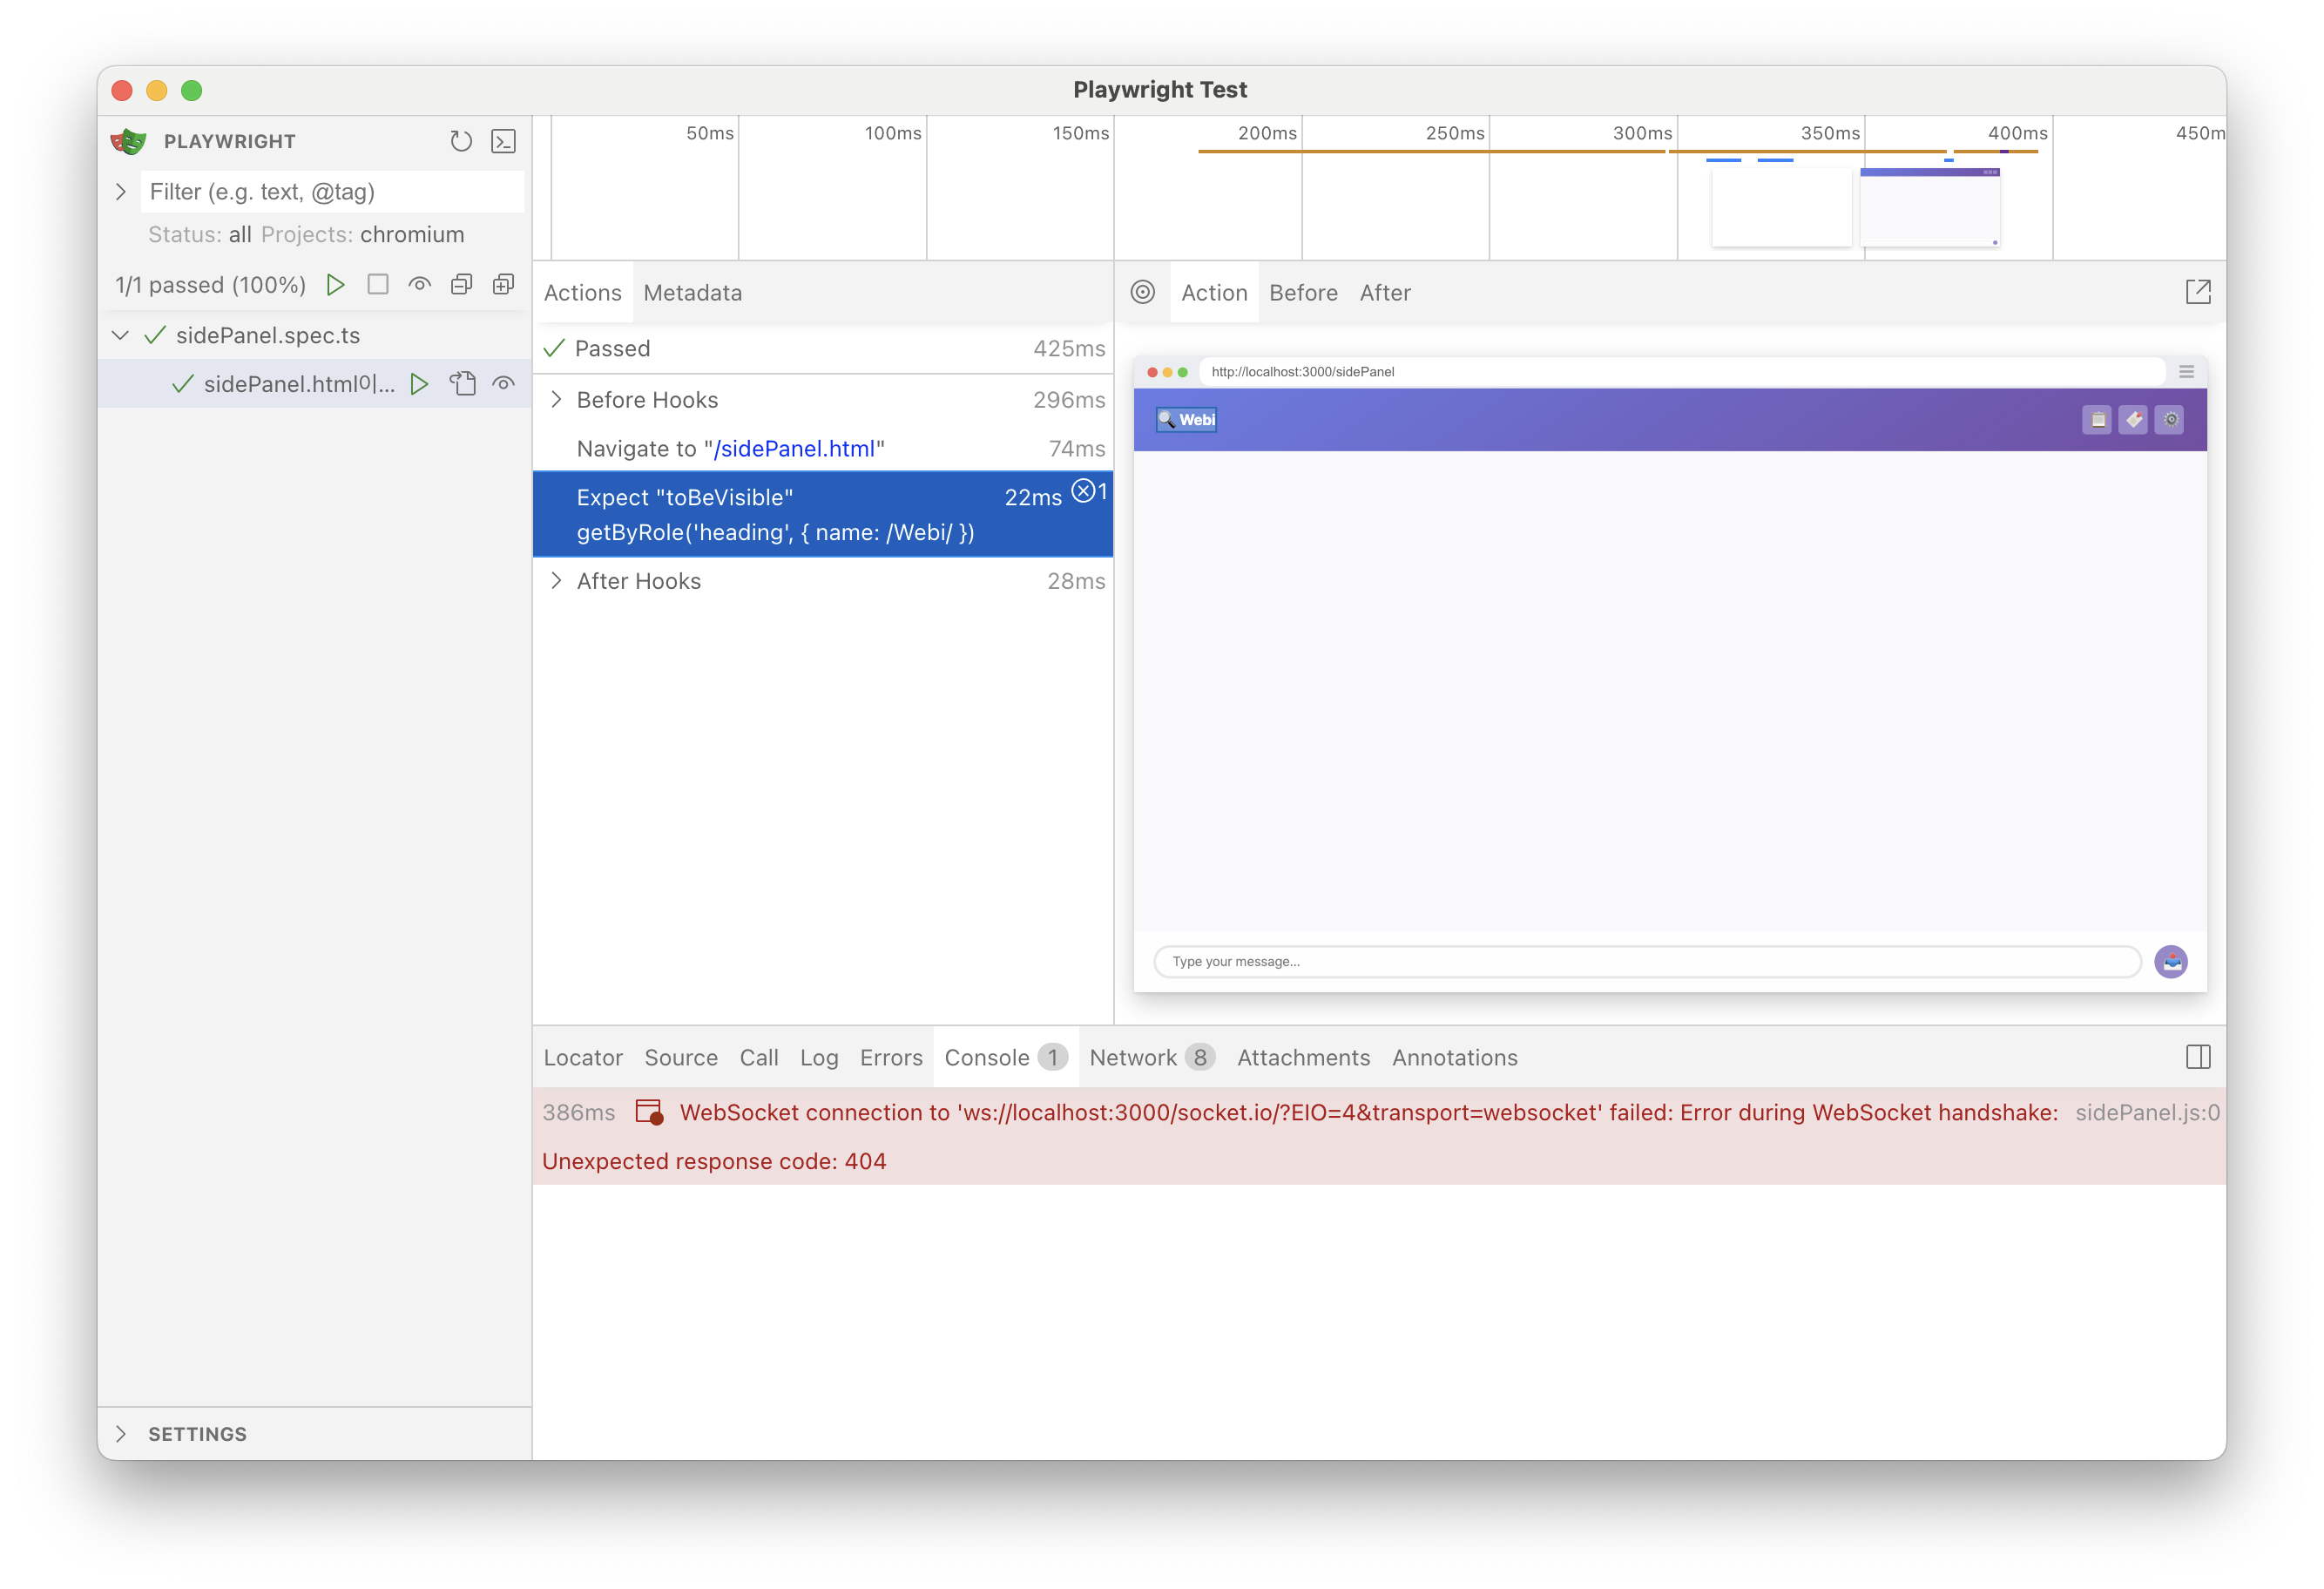2324x1589 pixels.
Task: Toggle sidebar split layout icon
Action: click(x=2197, y=1057)
